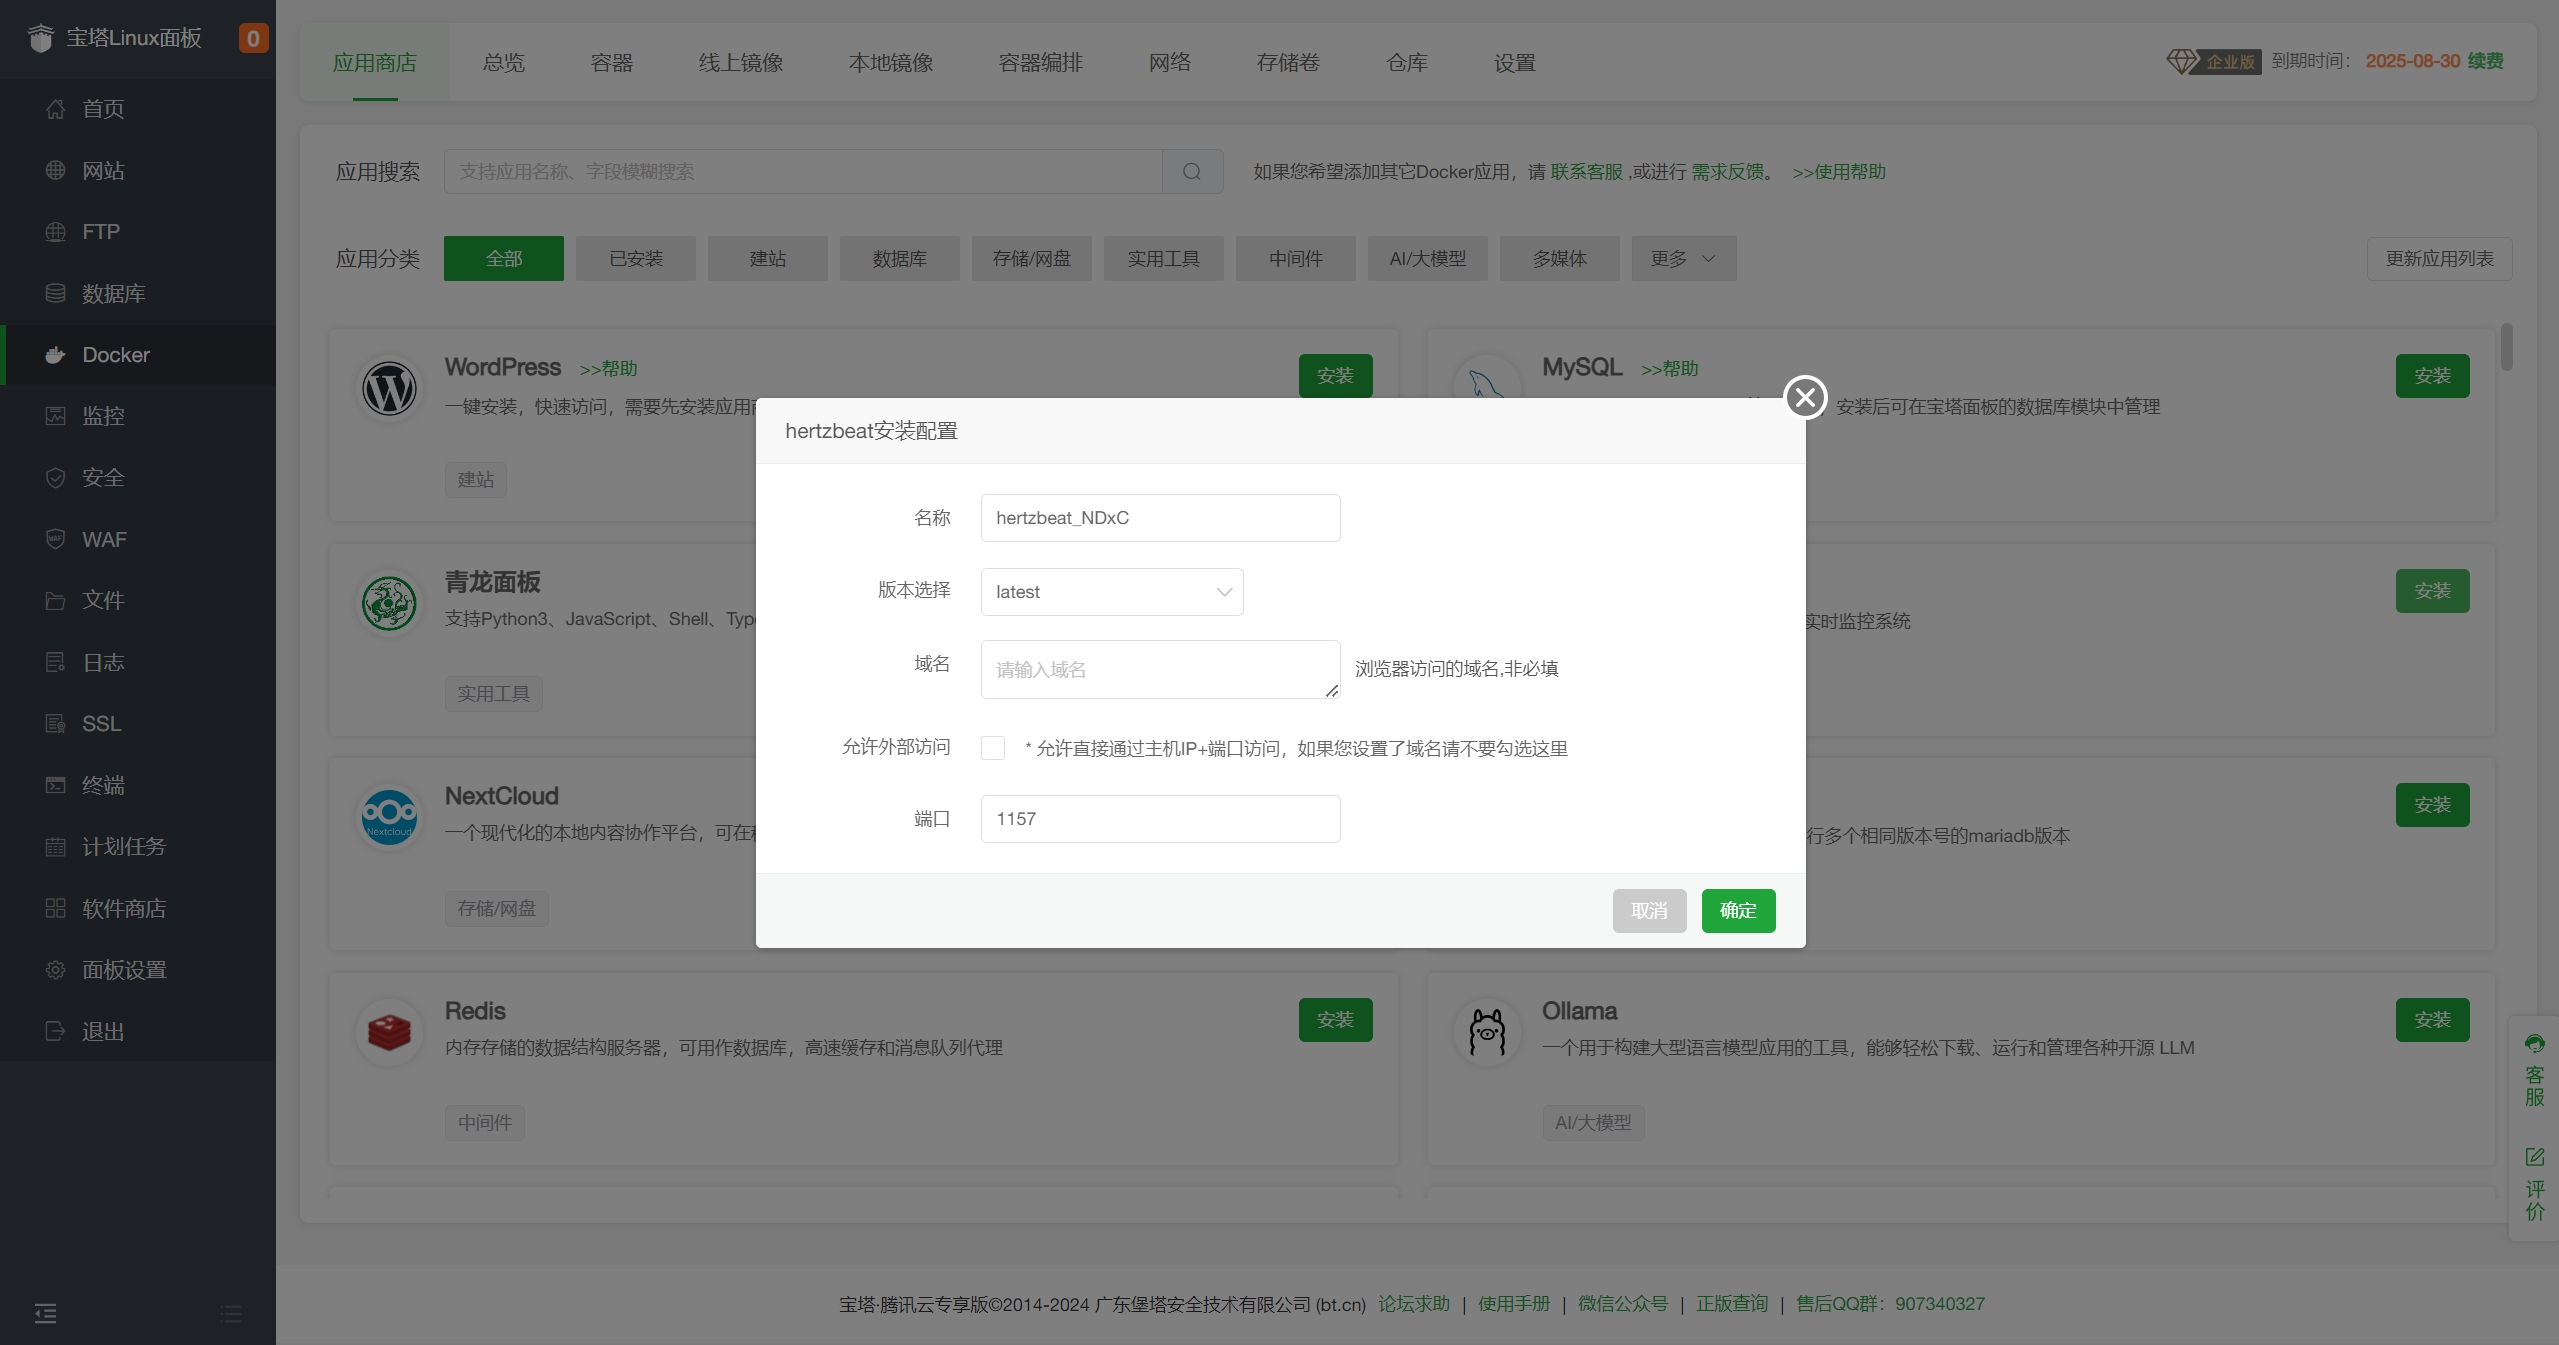
Task: Click the terminal (终端) sidebar icon
Action: [56, 785]
